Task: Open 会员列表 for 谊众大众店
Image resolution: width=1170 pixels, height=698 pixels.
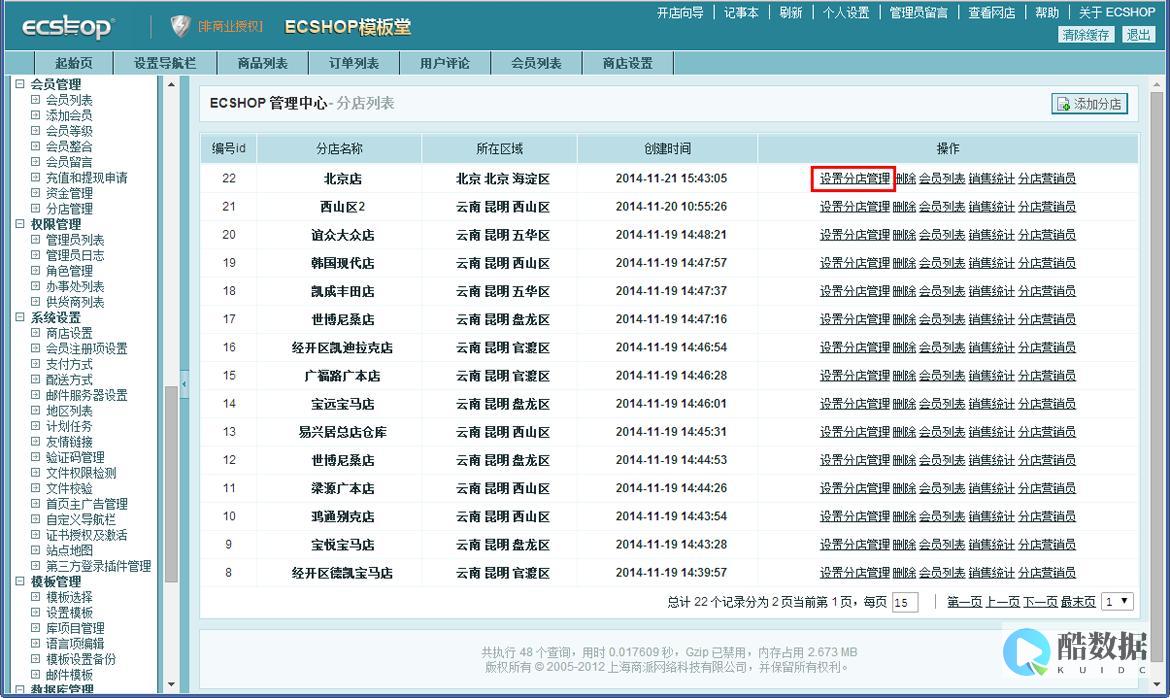Action: 942,235
